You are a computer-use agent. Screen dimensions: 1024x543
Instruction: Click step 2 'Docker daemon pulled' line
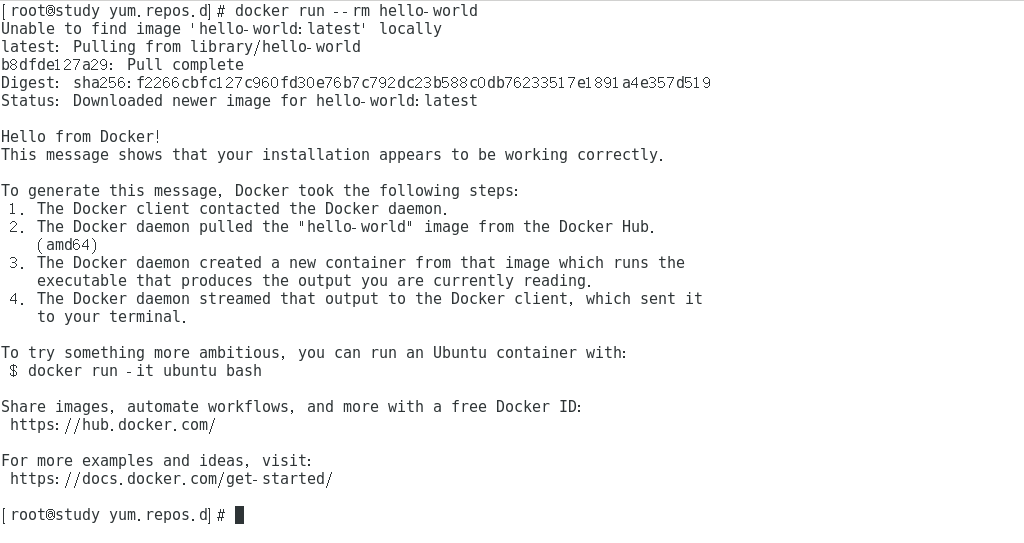click(332, 227)
